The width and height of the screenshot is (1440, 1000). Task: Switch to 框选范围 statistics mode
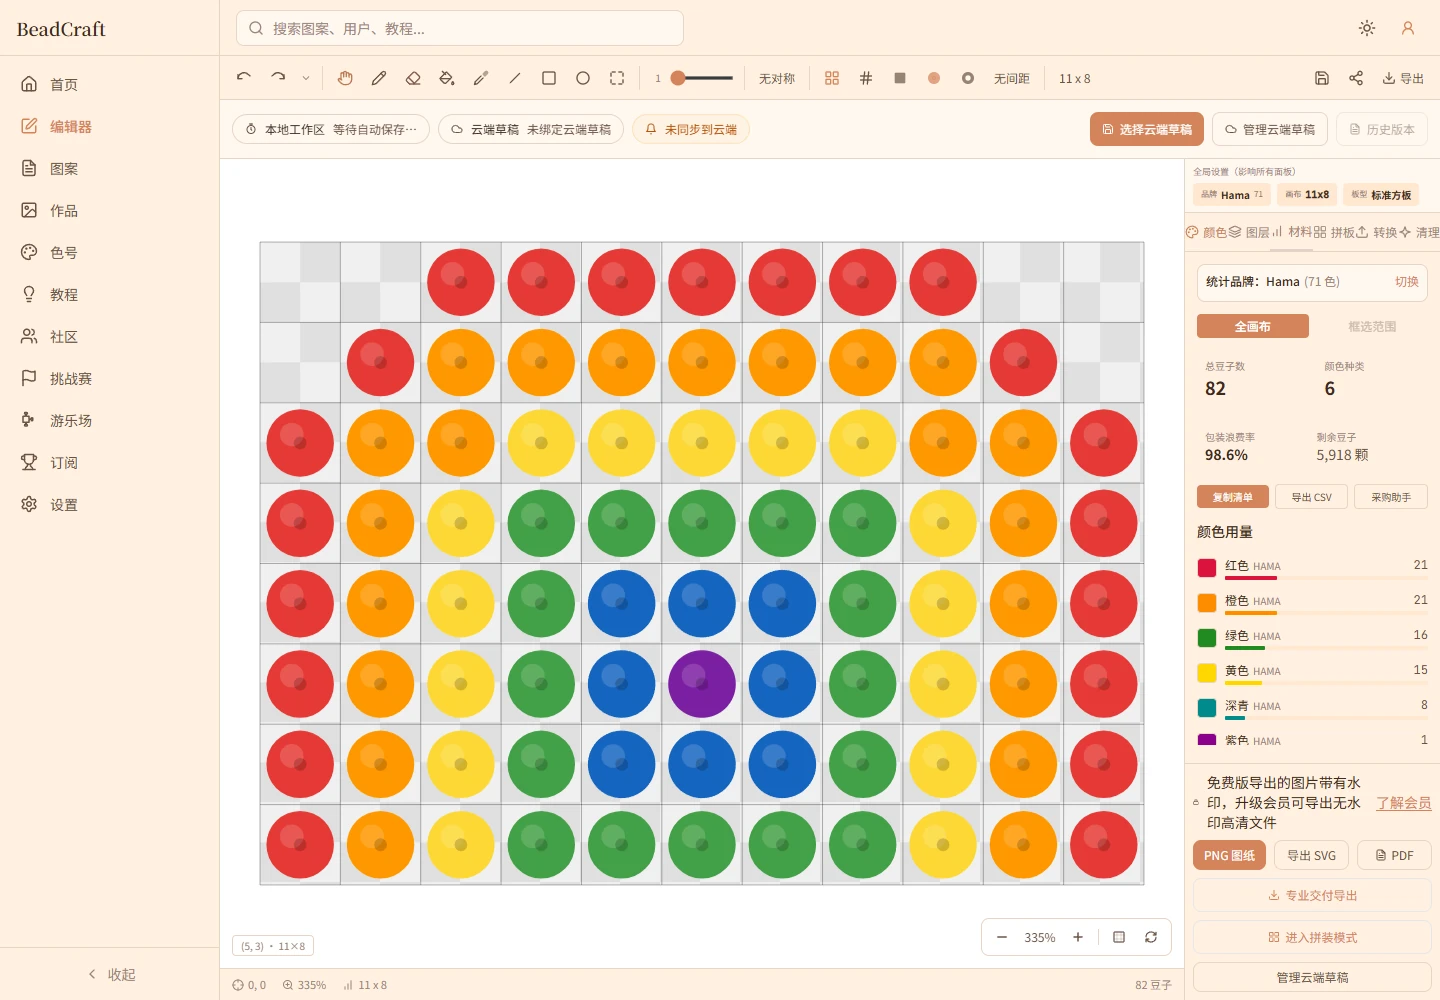(x=1372, y=326)
